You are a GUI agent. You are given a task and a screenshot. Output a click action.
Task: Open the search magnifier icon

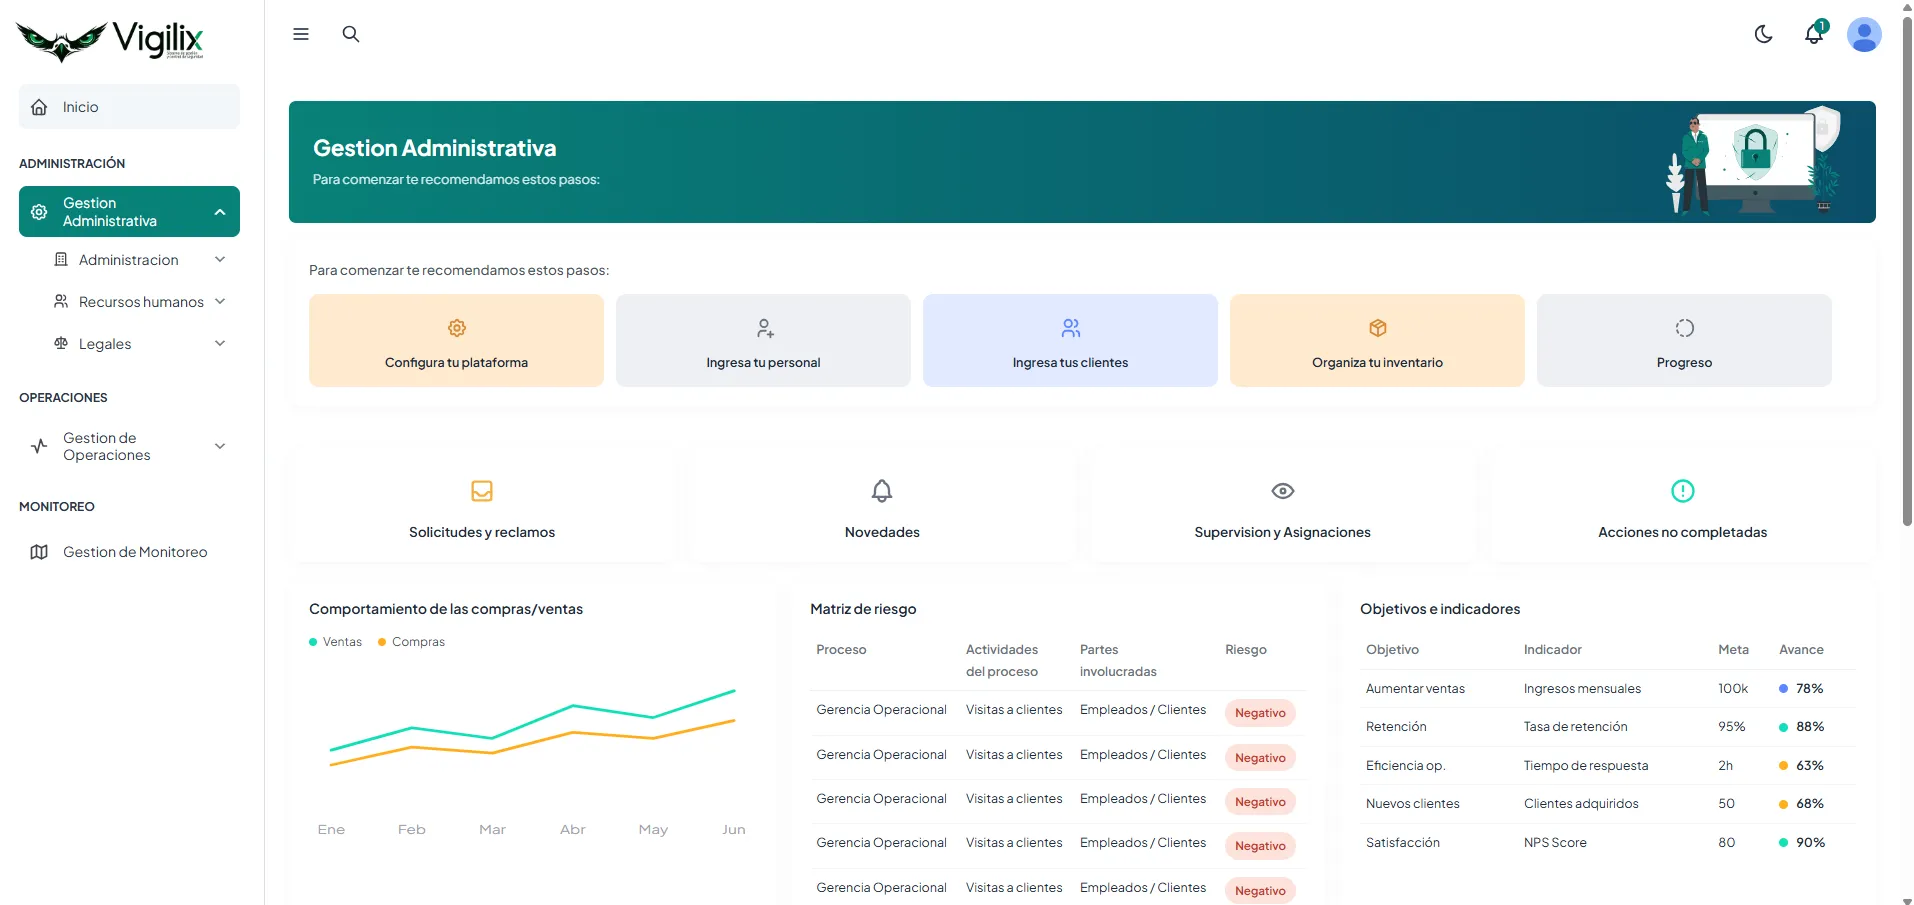point(351,34)
